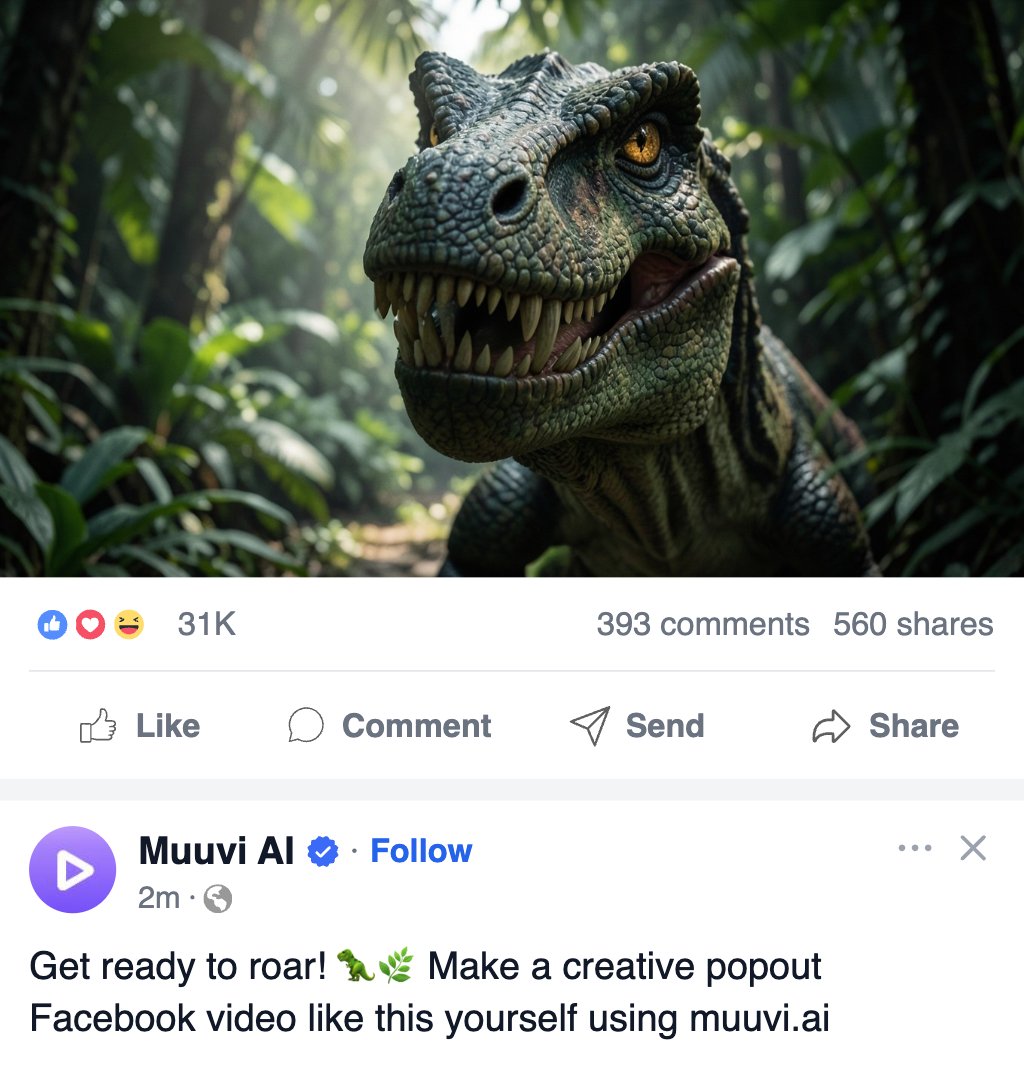Click the dinosaur video thumbnail
The height and width of the screenshot is (1071, 1024).
tap(512, 290)
